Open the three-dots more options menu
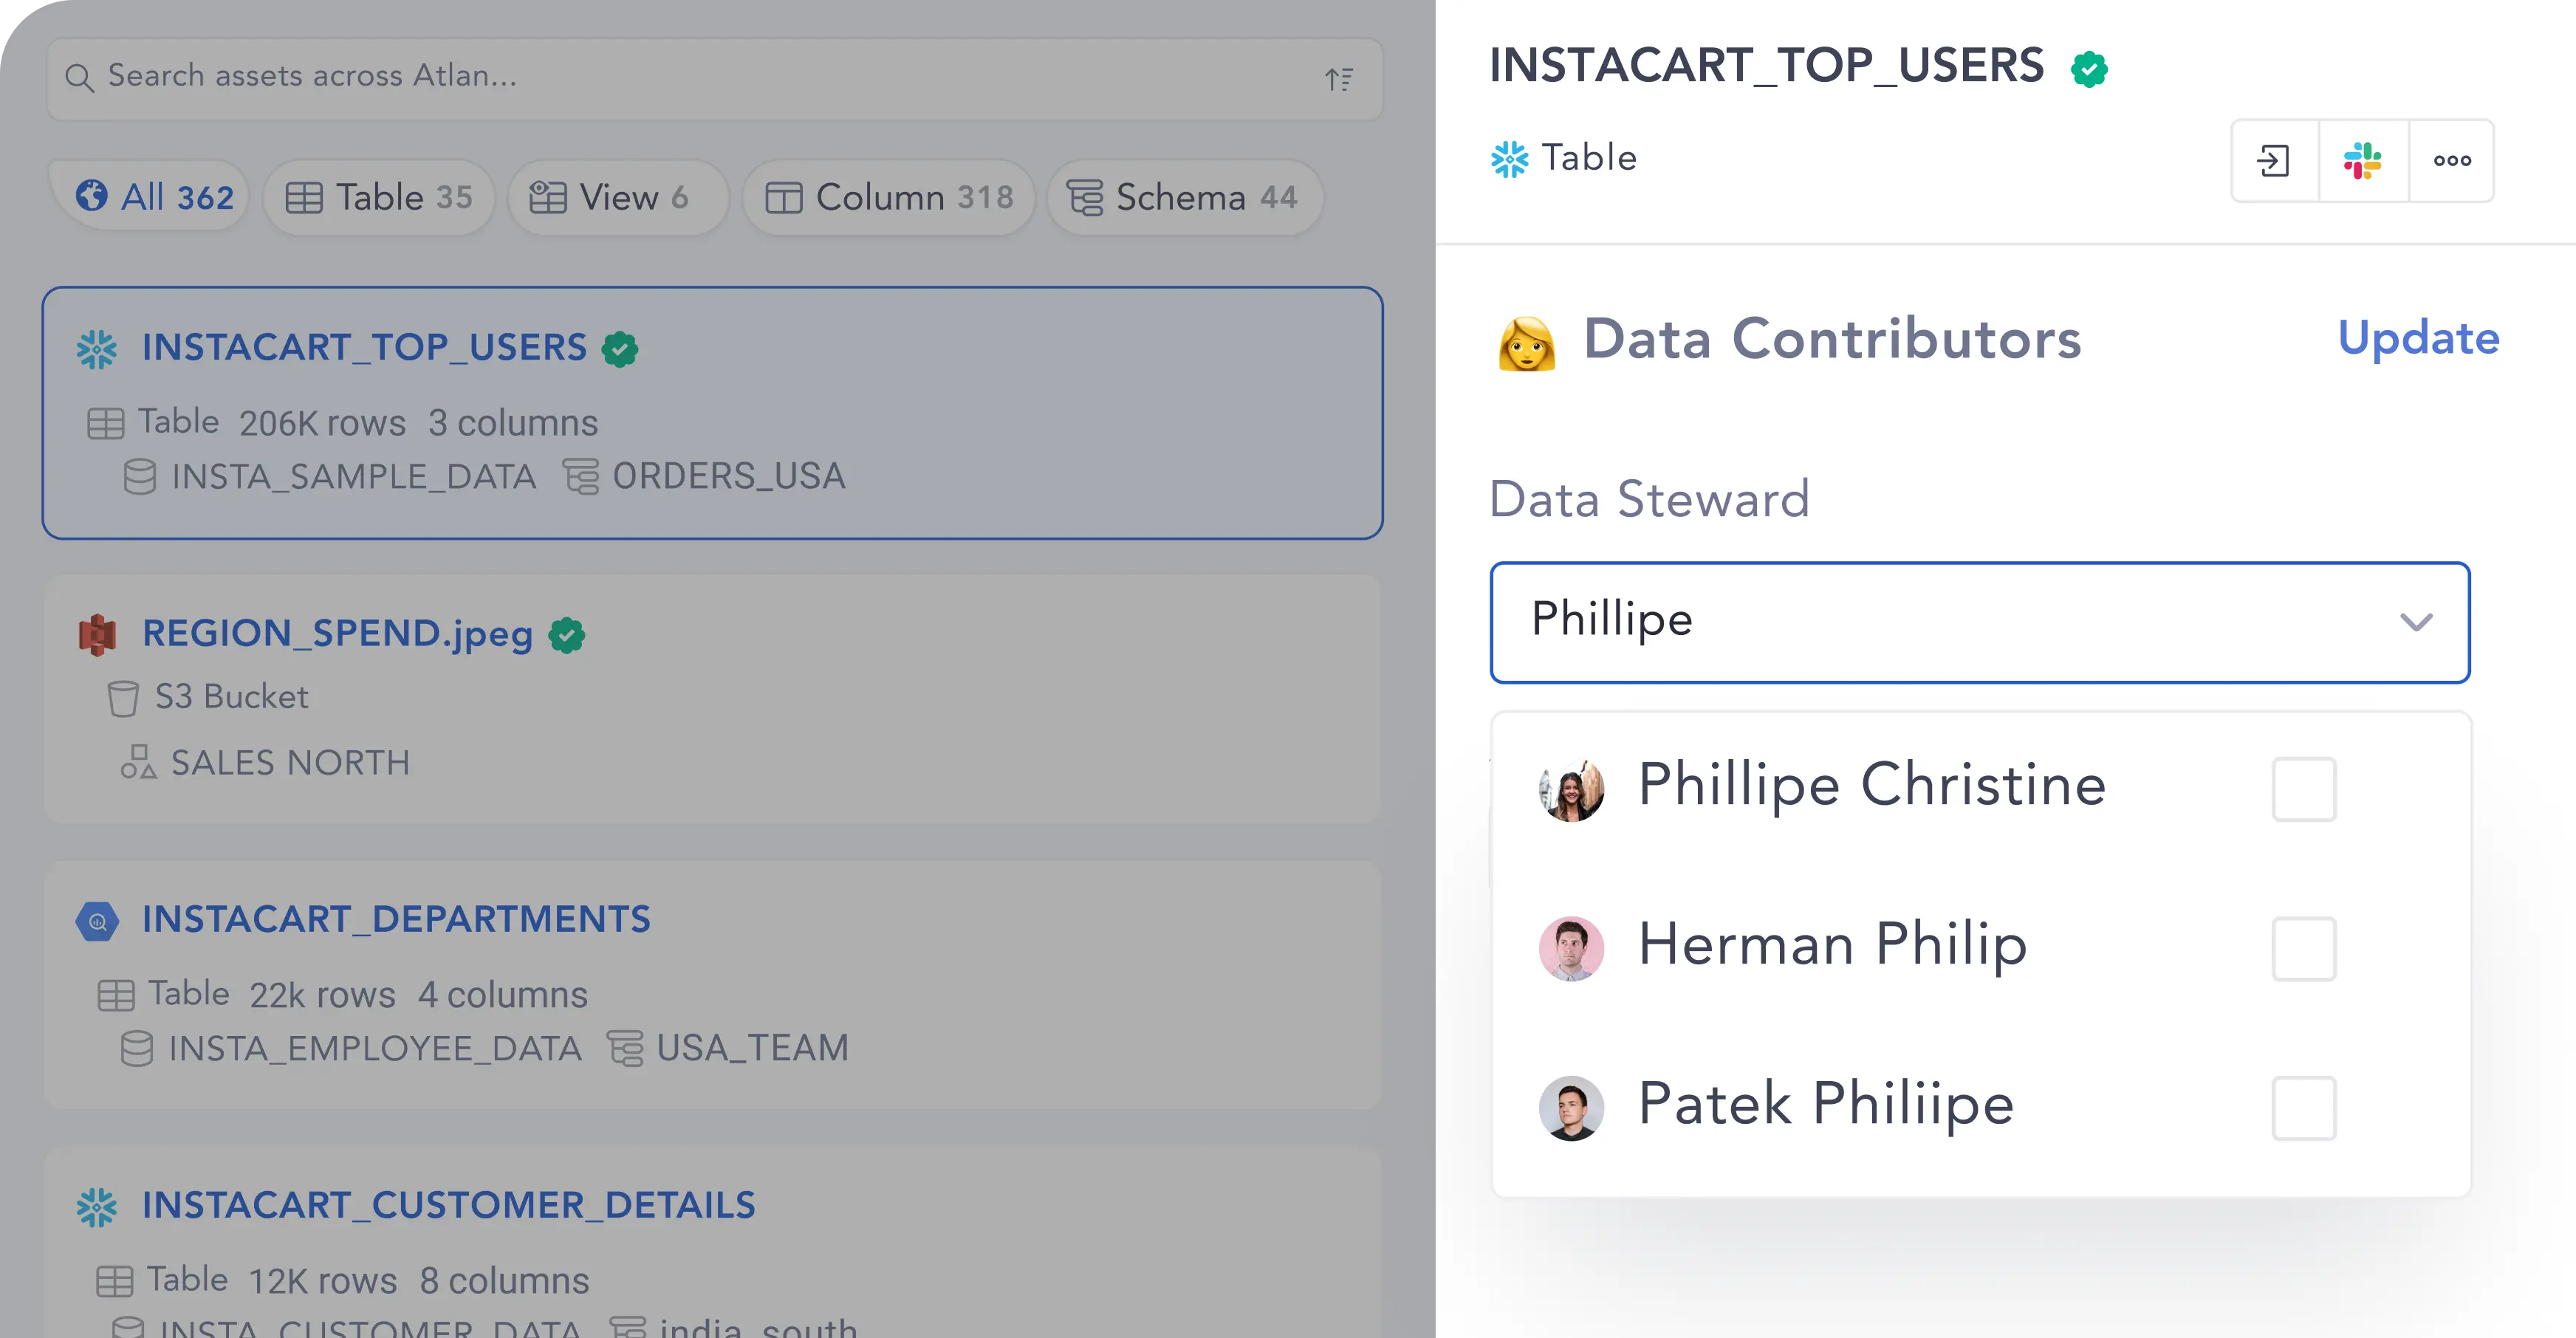2576x1338 pixels. pyautogui.click(x=2452, y=161)
